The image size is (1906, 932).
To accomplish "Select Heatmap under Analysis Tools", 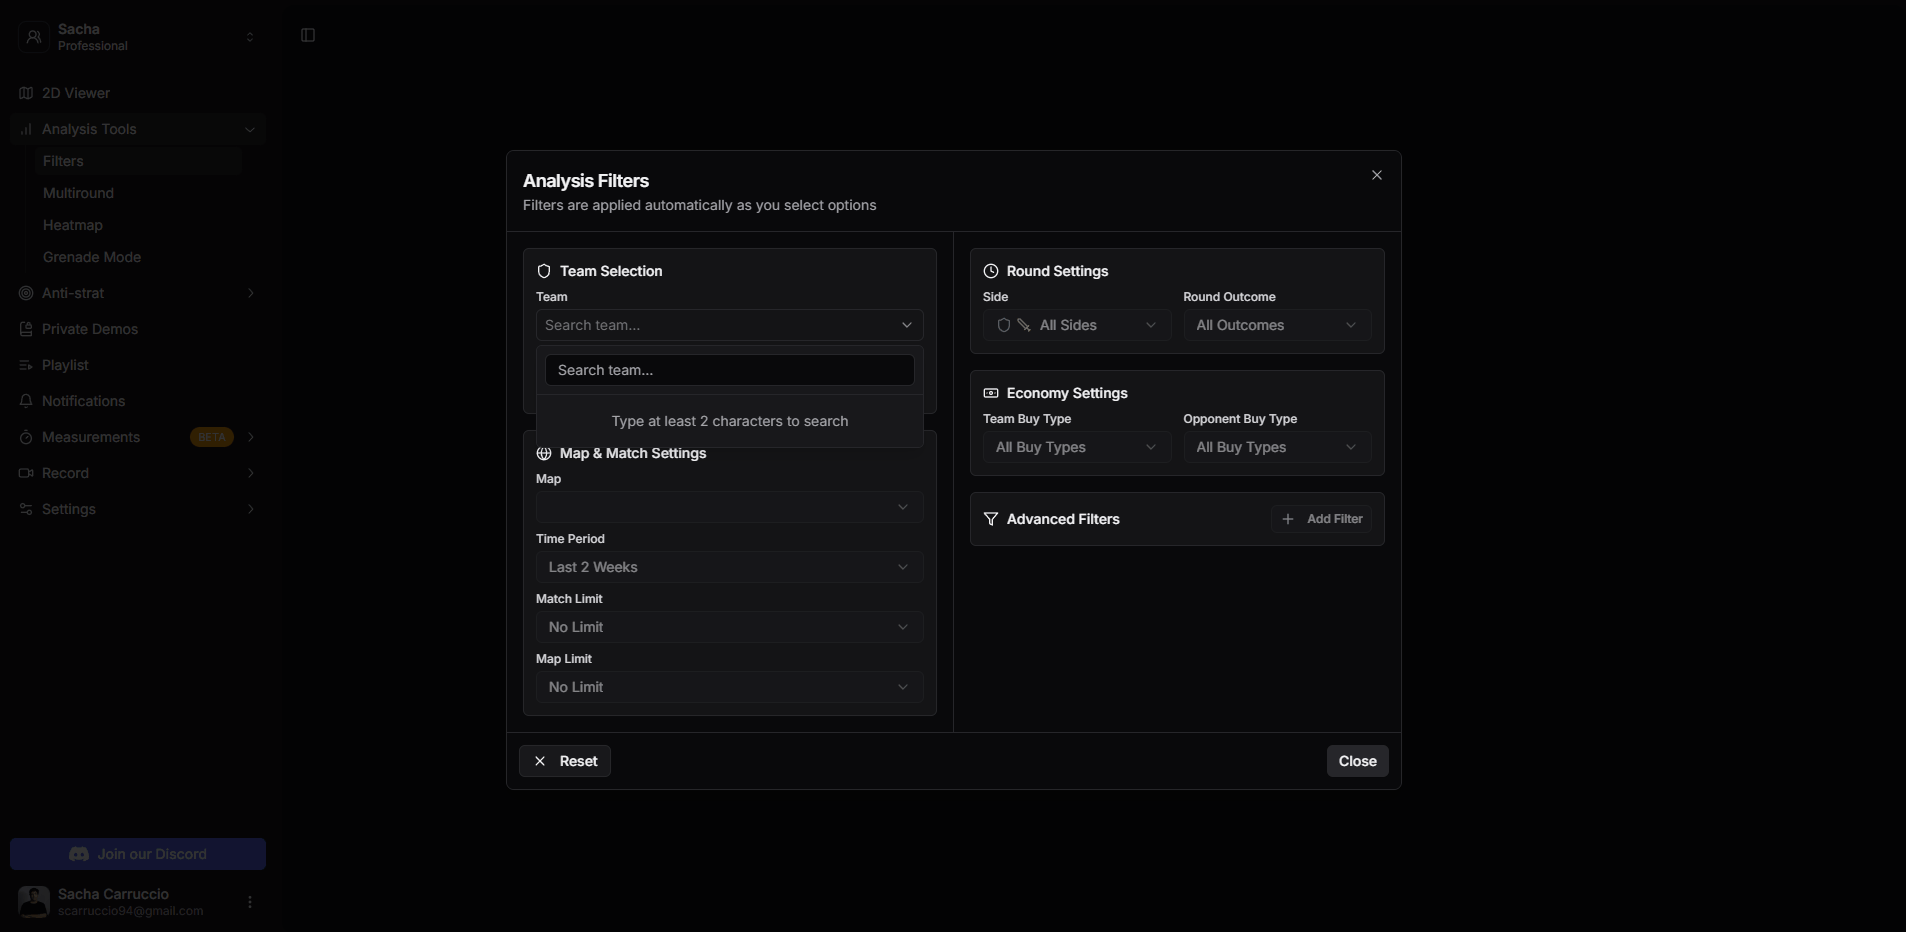I will pos(74,225).
